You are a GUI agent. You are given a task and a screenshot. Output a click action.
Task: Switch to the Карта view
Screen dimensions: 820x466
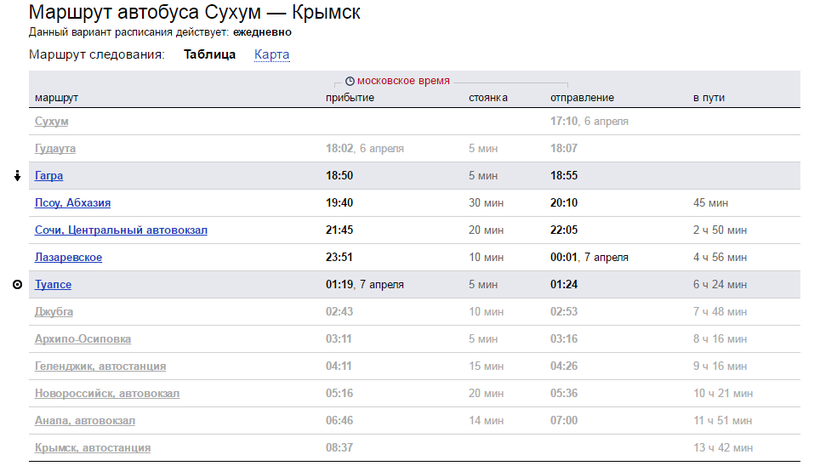pos(272,54)
